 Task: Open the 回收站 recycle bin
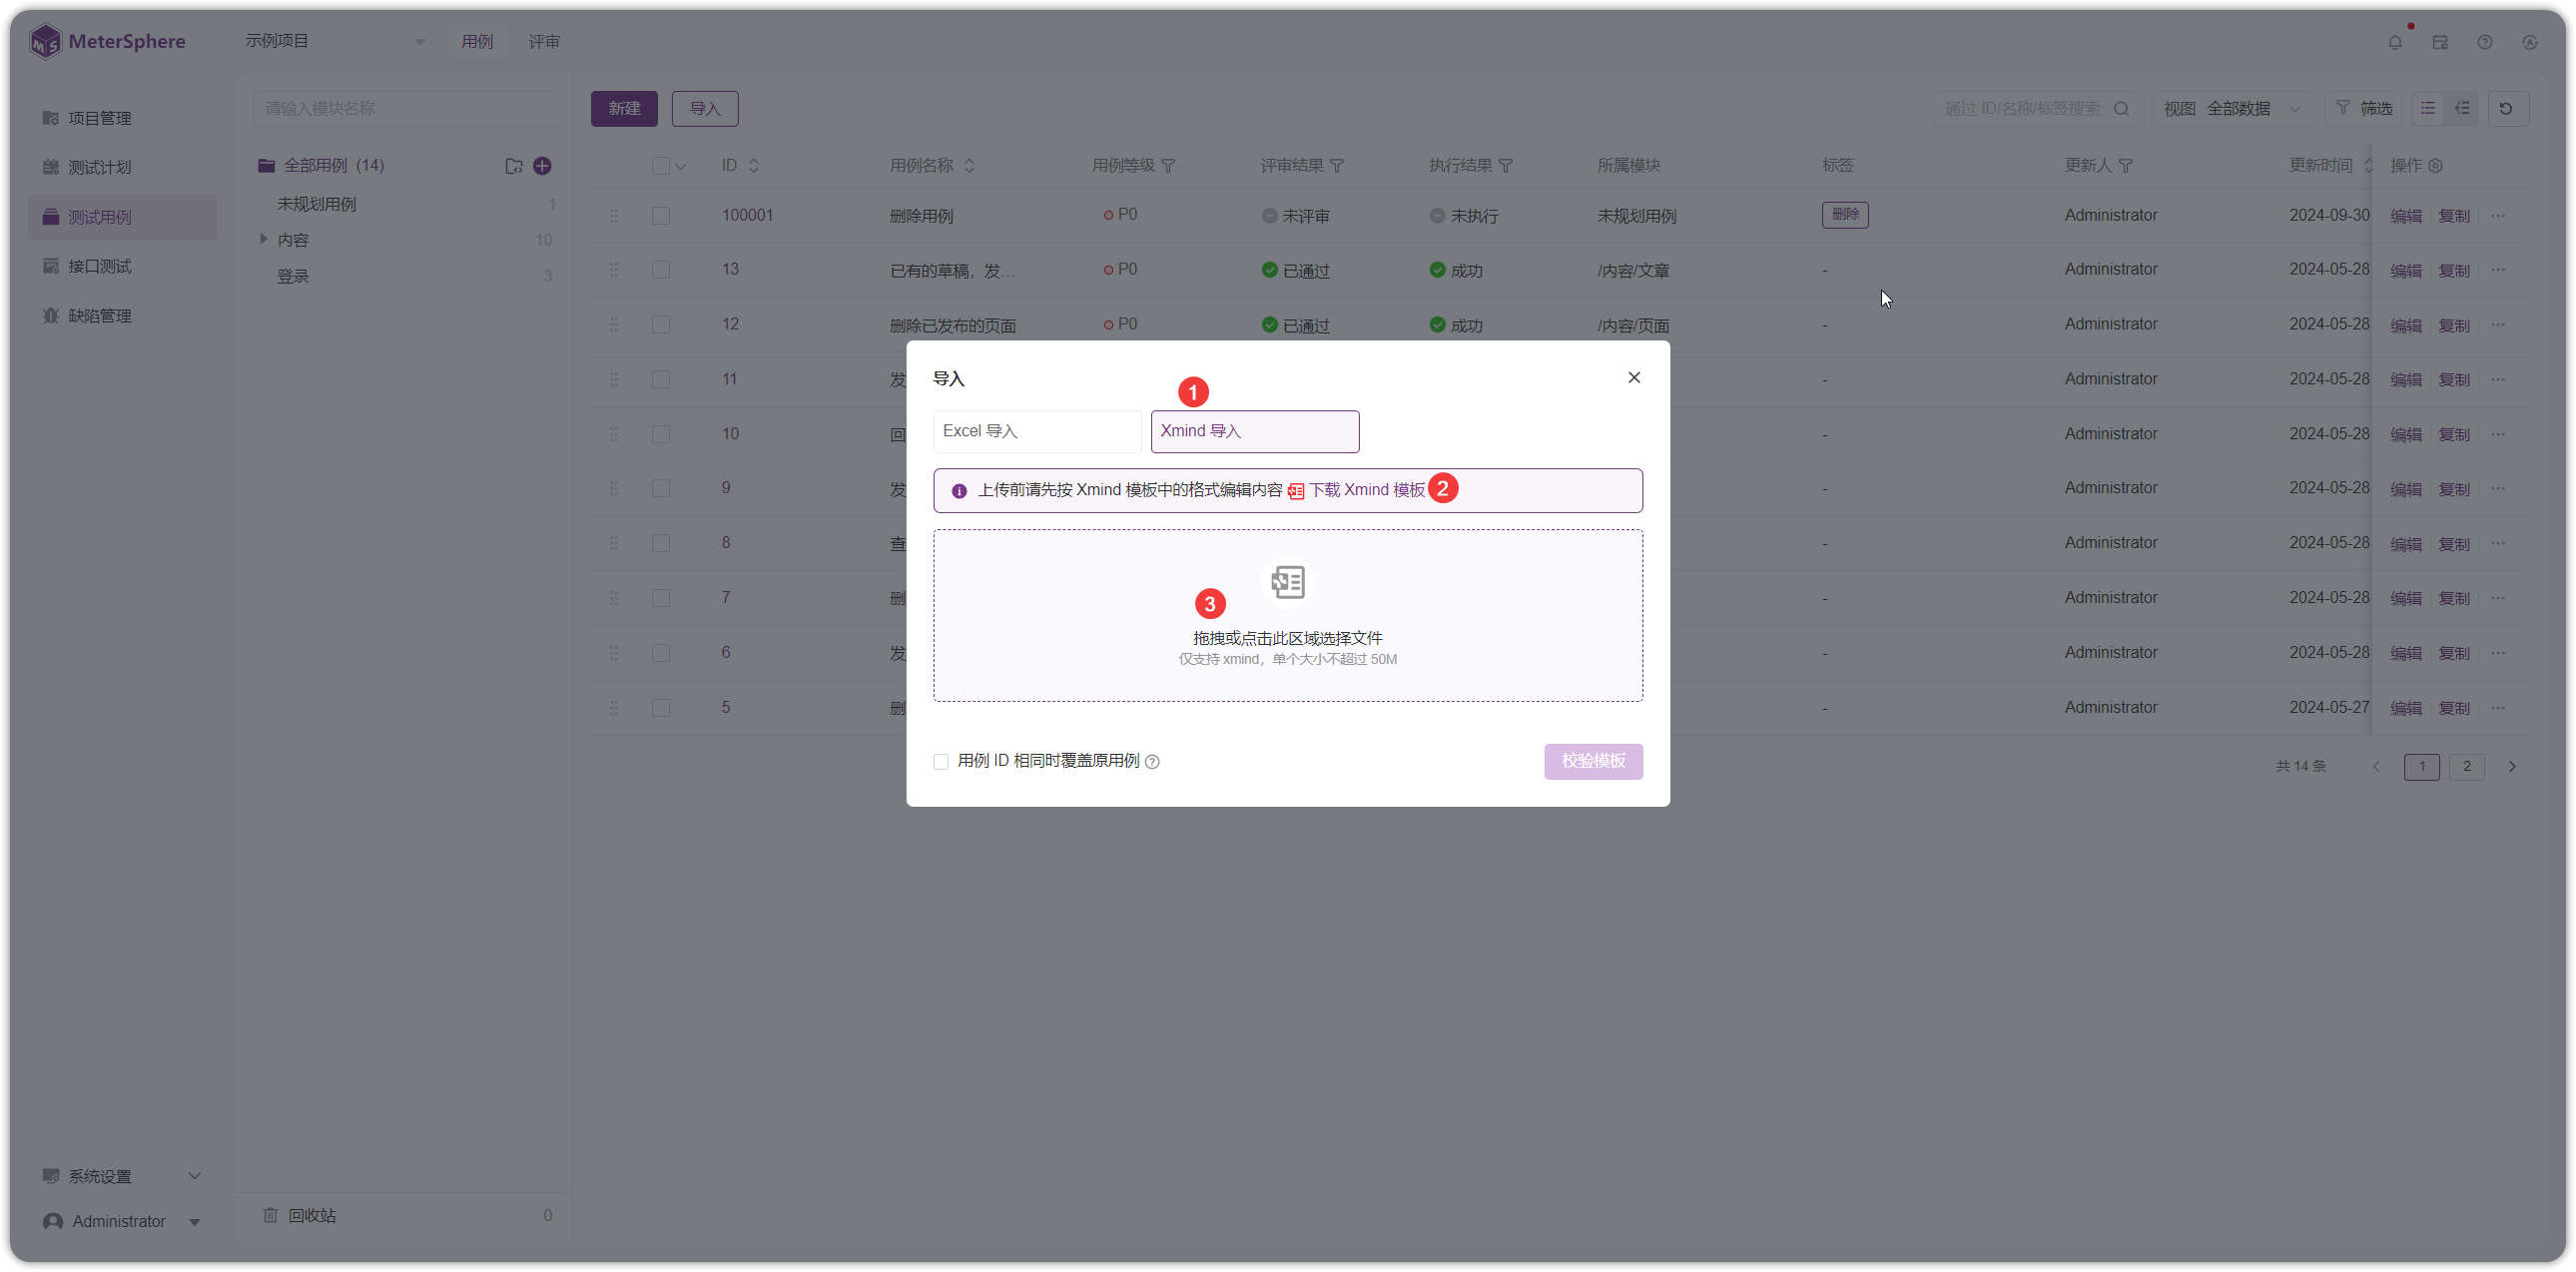[312, 1215]
